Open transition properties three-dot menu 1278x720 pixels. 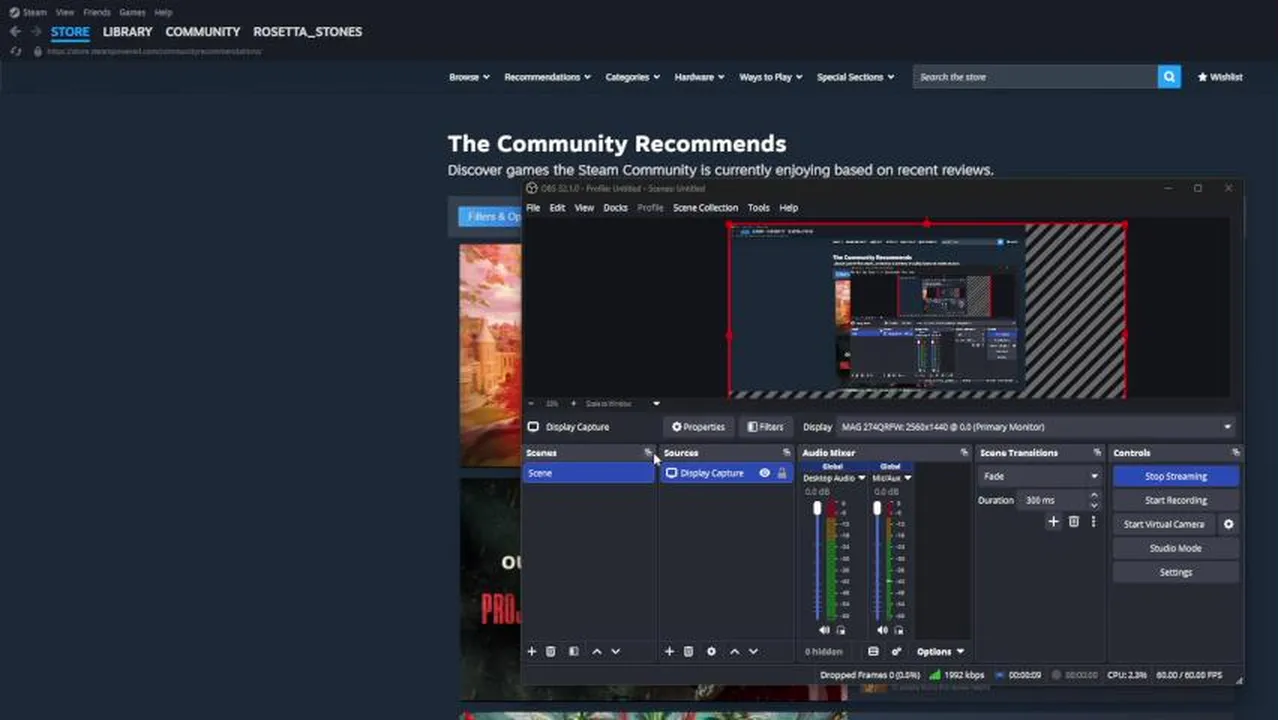click(x=1093, y=522)
